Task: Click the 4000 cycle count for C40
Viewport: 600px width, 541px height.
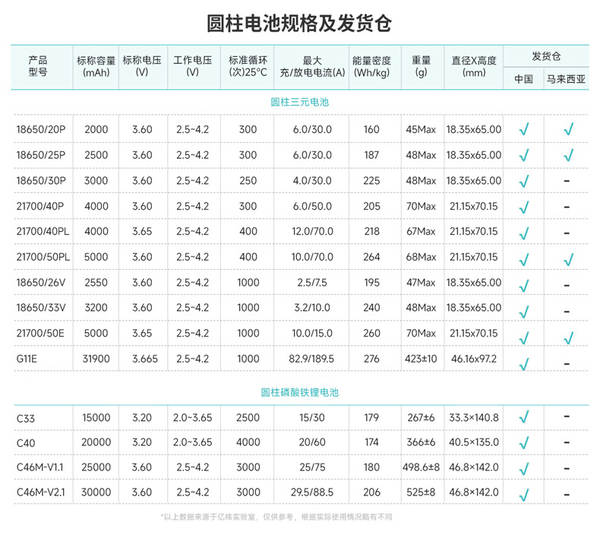Action: click(248, 442)
